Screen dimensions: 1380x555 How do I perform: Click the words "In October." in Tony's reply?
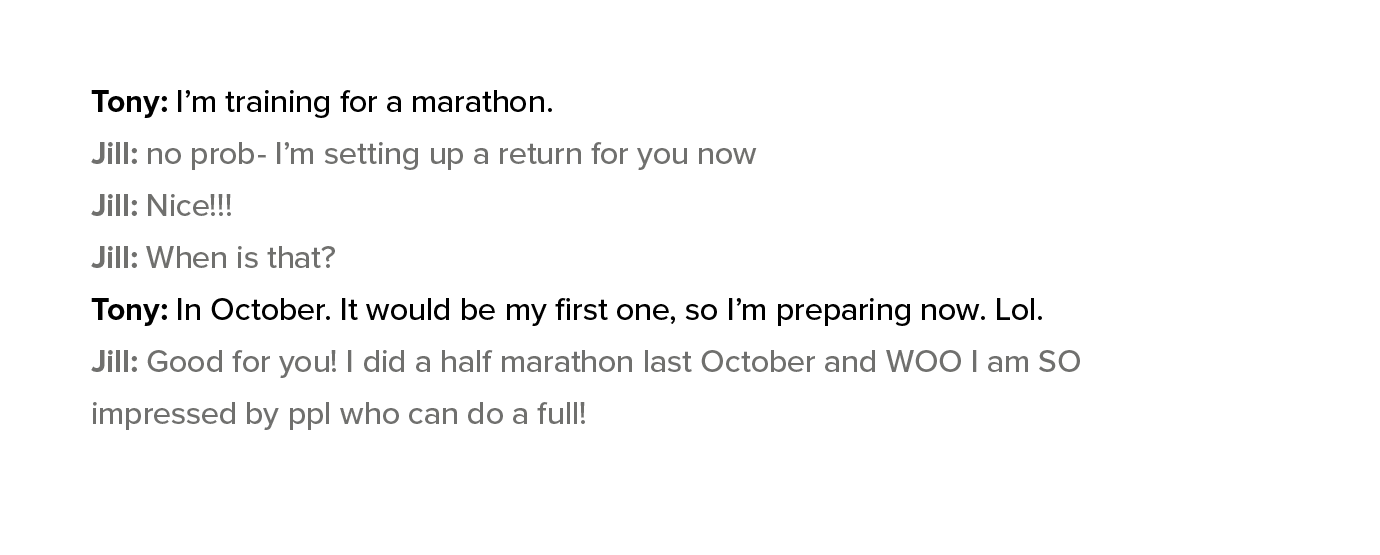253,311
